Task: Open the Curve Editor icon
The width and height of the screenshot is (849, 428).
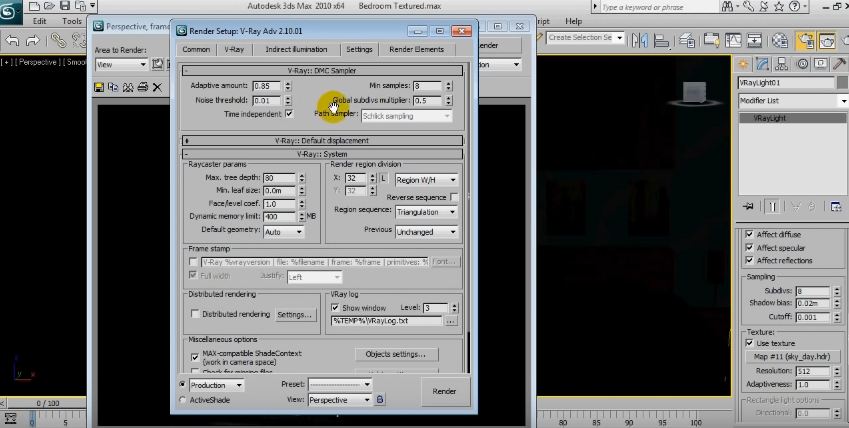Action: pyautogui.click(x=734, y=40)
